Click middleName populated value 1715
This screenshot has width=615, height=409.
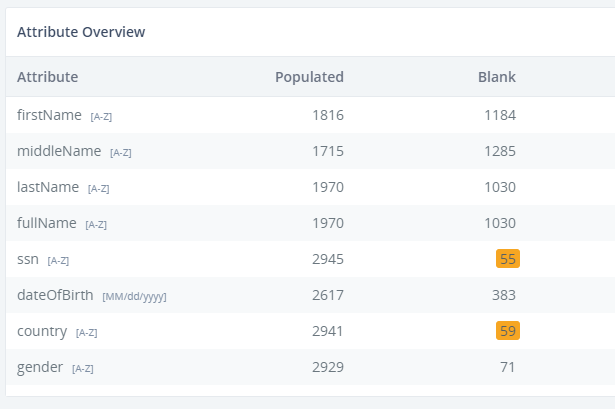click(328, 151)
